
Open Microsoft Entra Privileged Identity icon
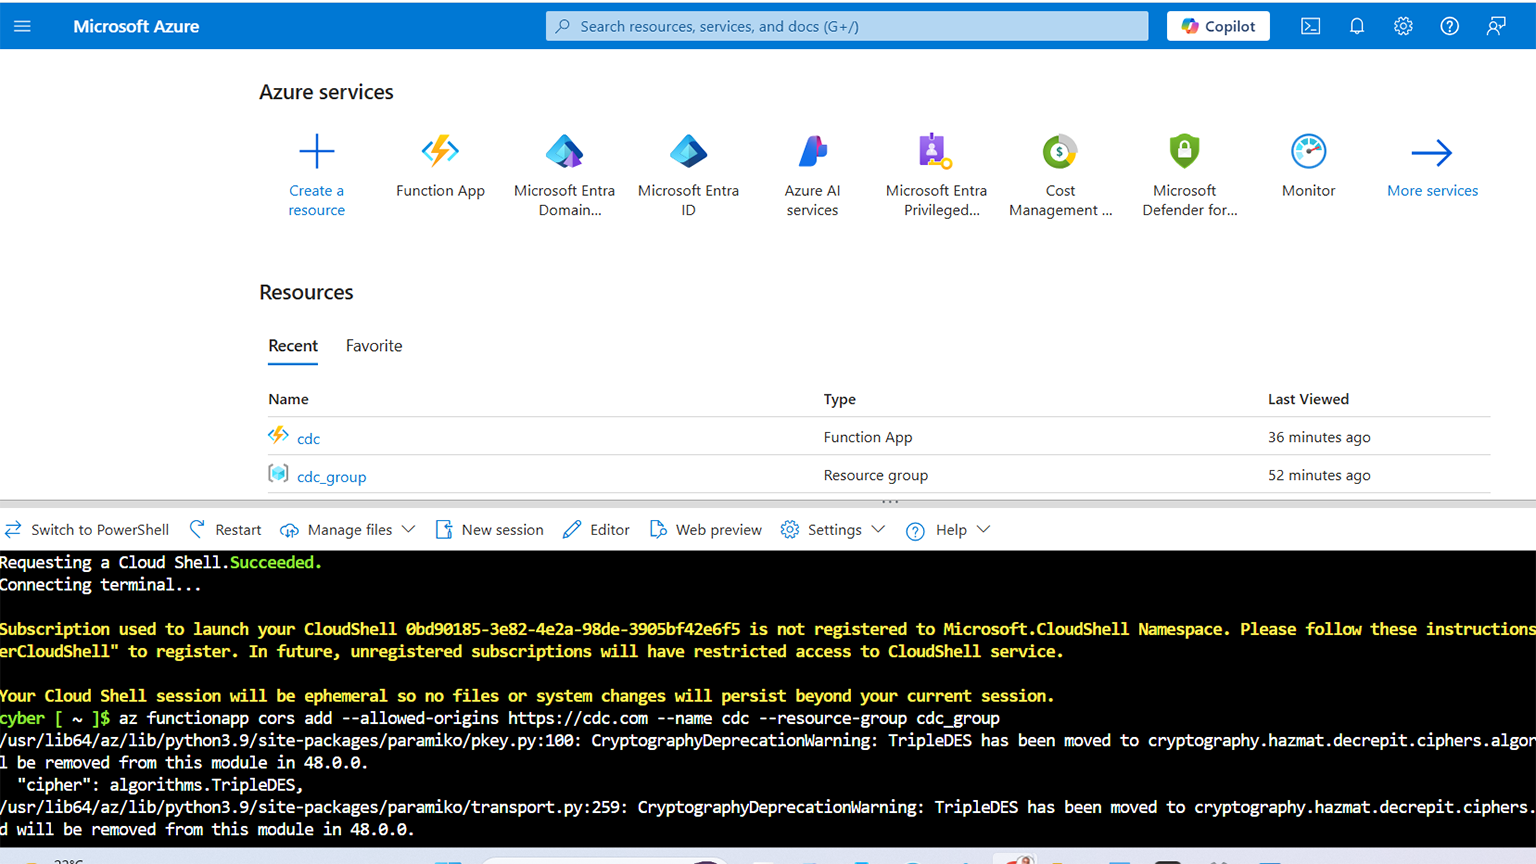coord(936,151)
